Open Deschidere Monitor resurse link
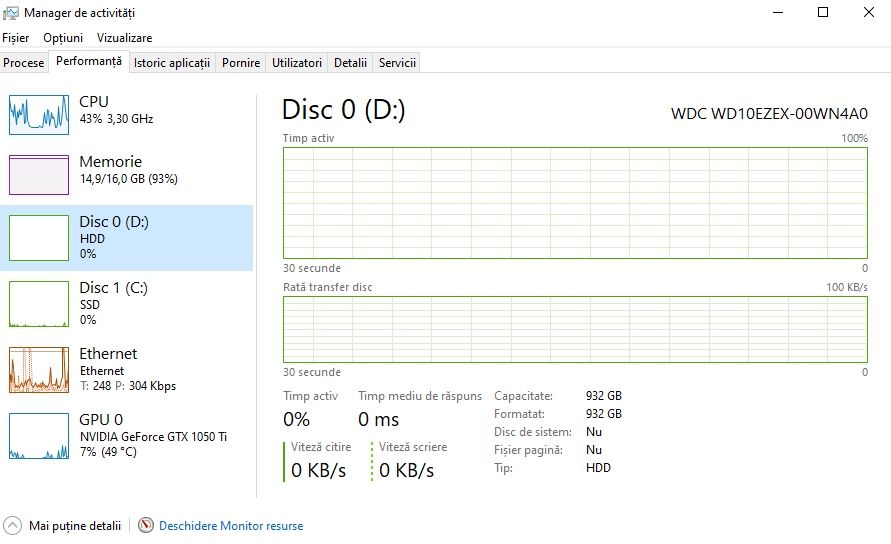This screenshot has width=891, height=544. tap(230, 525)
